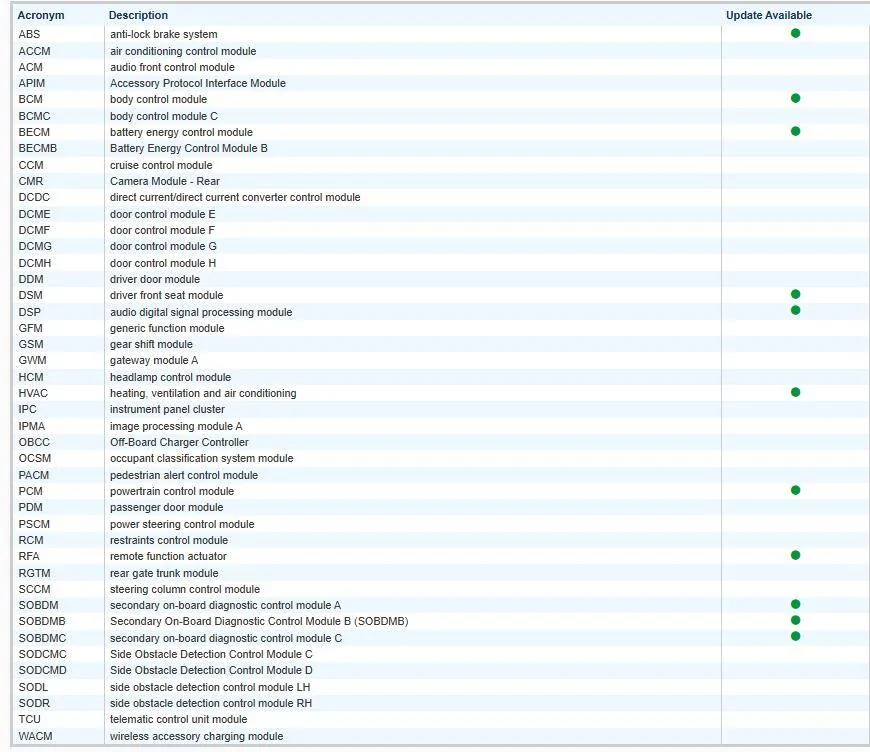The height and width of the screenshot is (752, 870).
Task: Click the SODL acronym cell
Action: click(x=33, y=687)
